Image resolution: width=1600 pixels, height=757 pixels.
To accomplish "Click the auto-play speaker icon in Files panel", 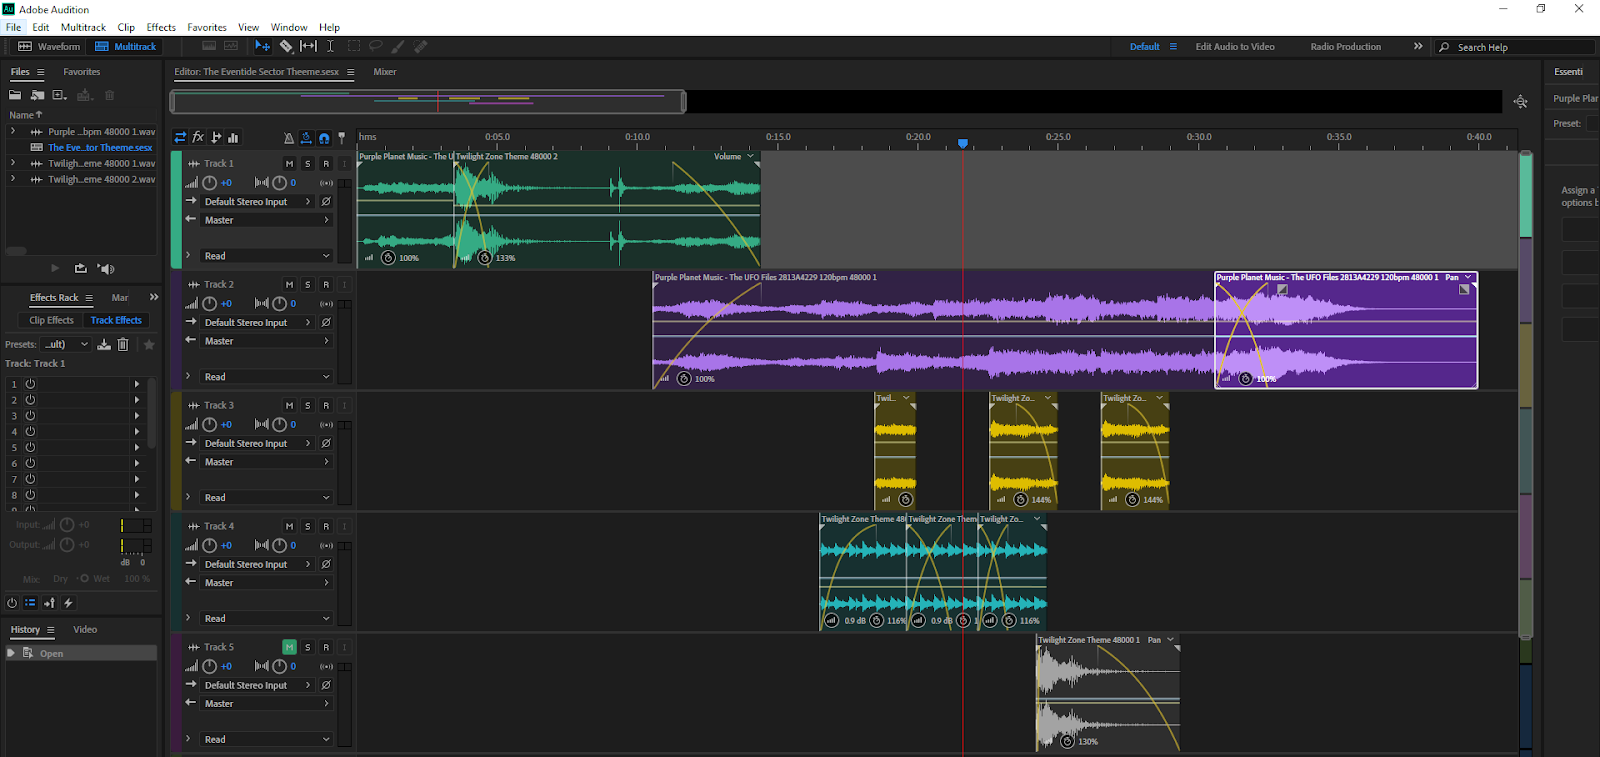I will (107, 268).
